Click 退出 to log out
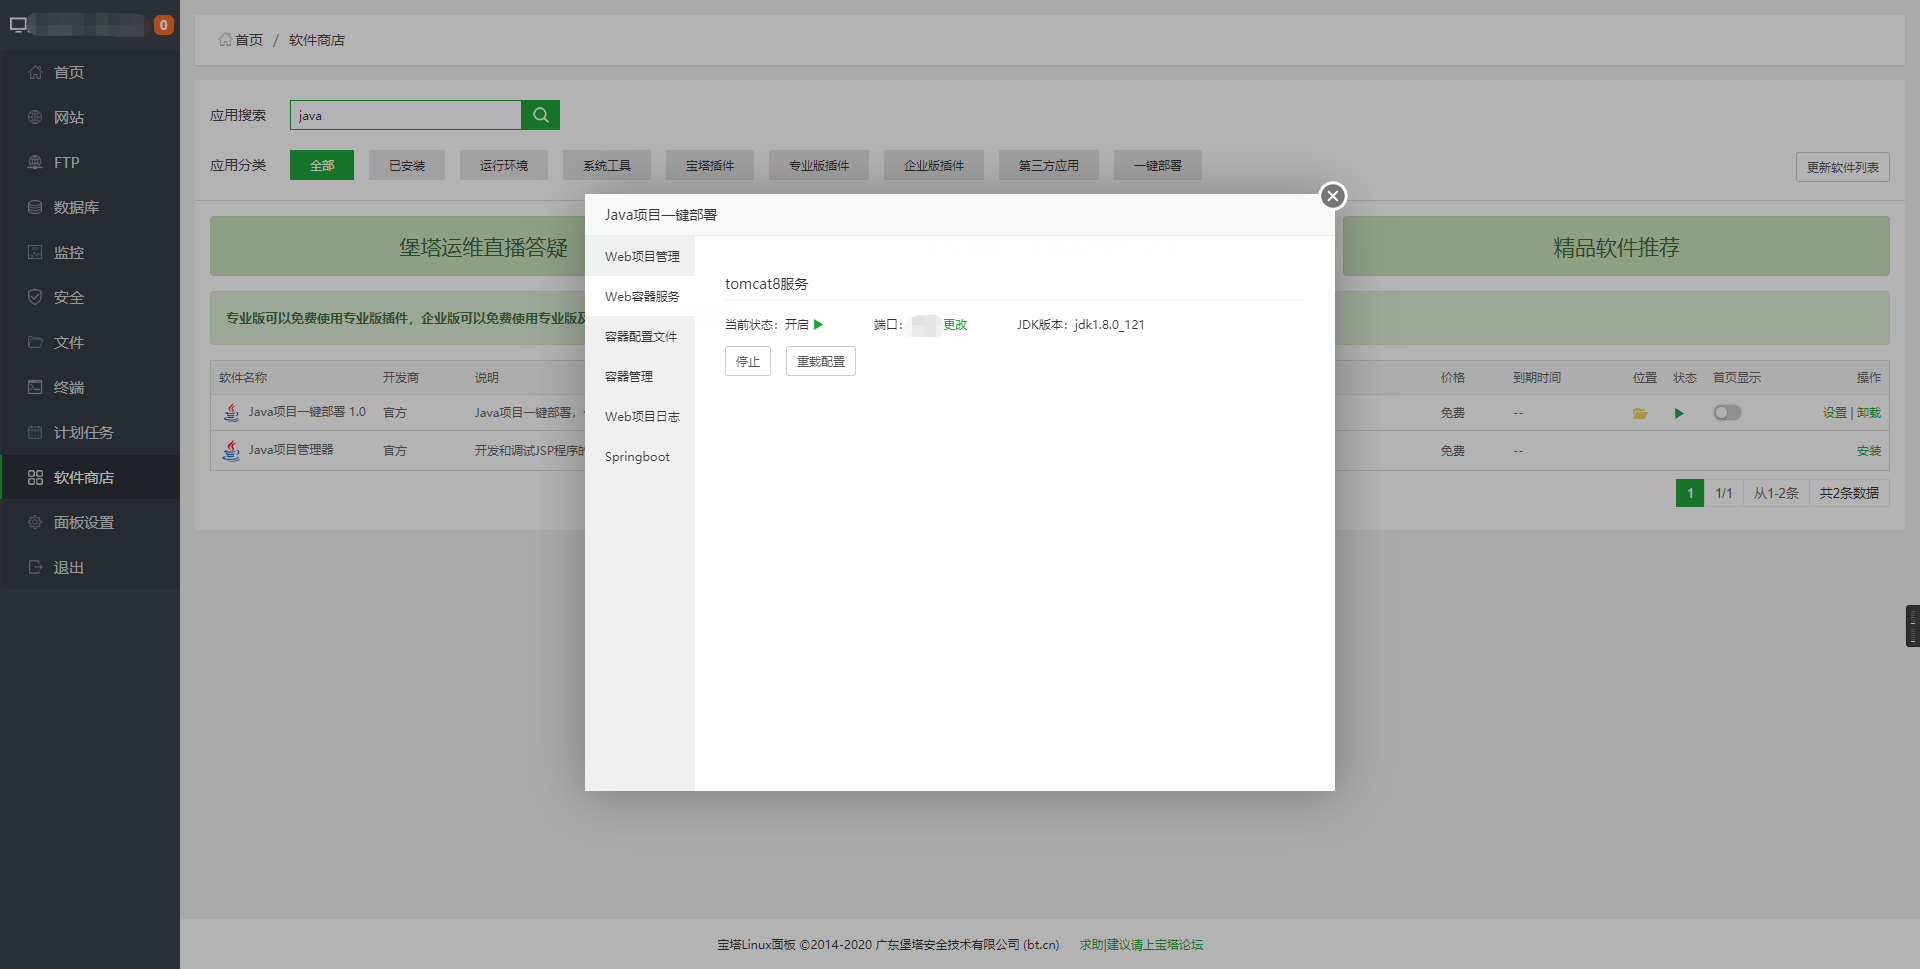The width and height of the screenshot is (1920, 969). (x=90, y=567)
